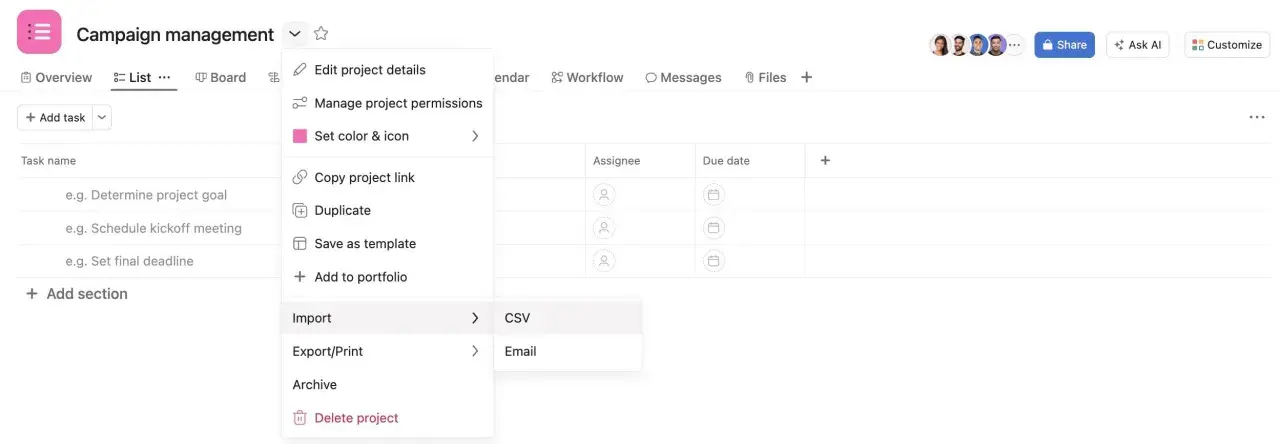Open the project title dropdown arrow
Image resolution: width=1280 pixels, height=444 pixels.
[x=295, y=34]
